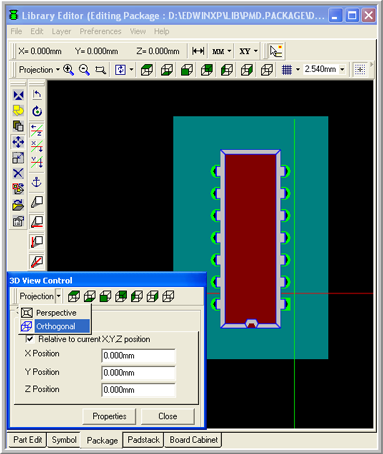Select the zoom window tool
383x454 pixels.
point(100,70)
